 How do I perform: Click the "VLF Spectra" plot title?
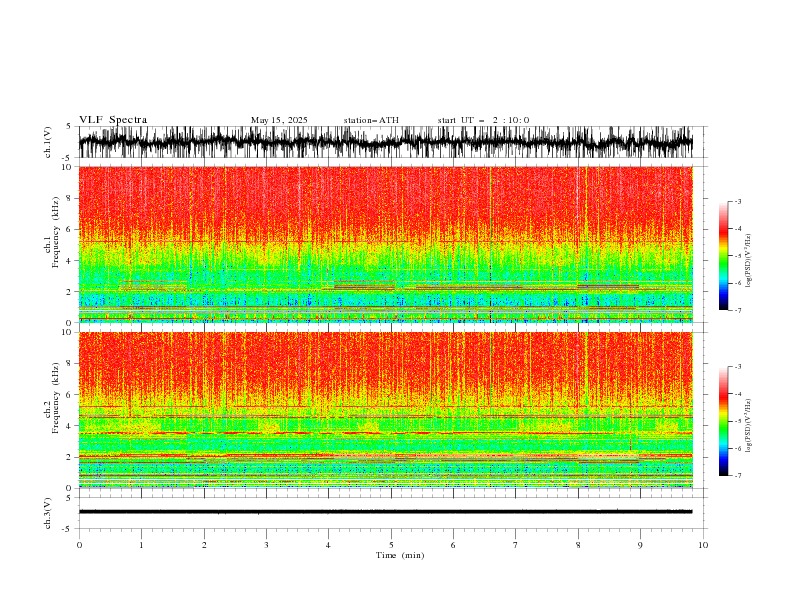point(113,120)
